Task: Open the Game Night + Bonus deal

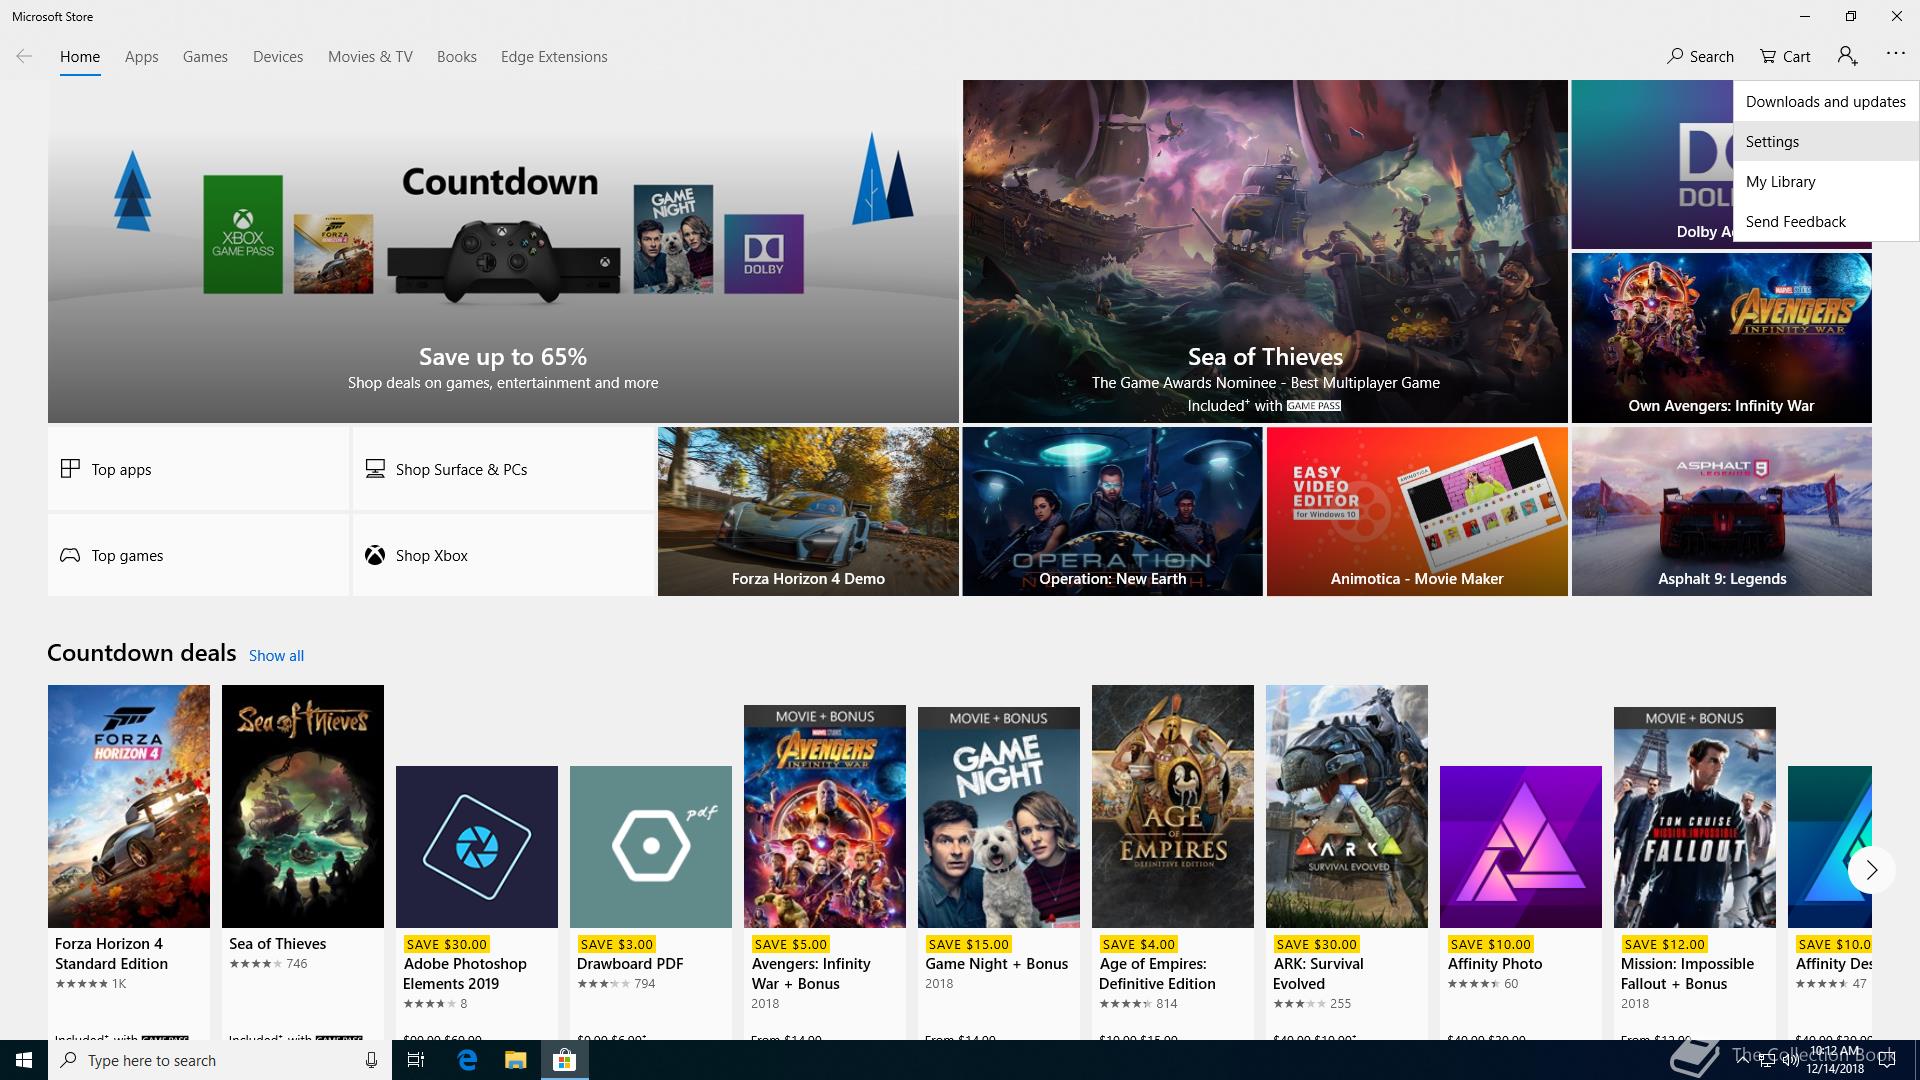Action: (x=999, y=872)
